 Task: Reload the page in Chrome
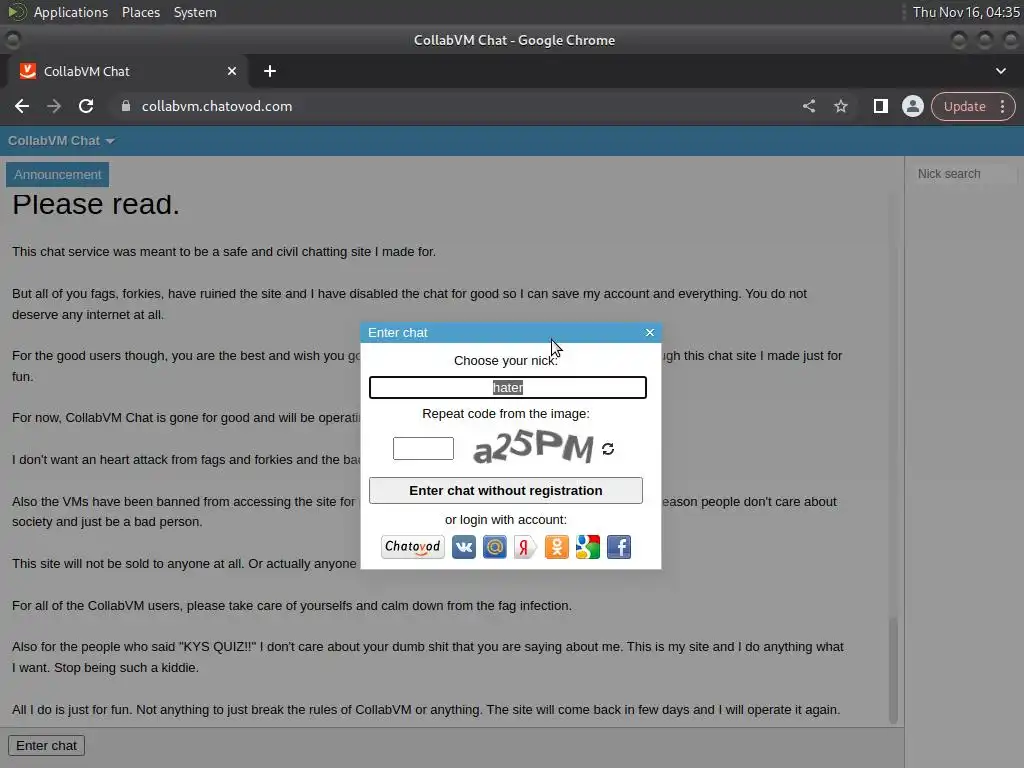[86, 106]
